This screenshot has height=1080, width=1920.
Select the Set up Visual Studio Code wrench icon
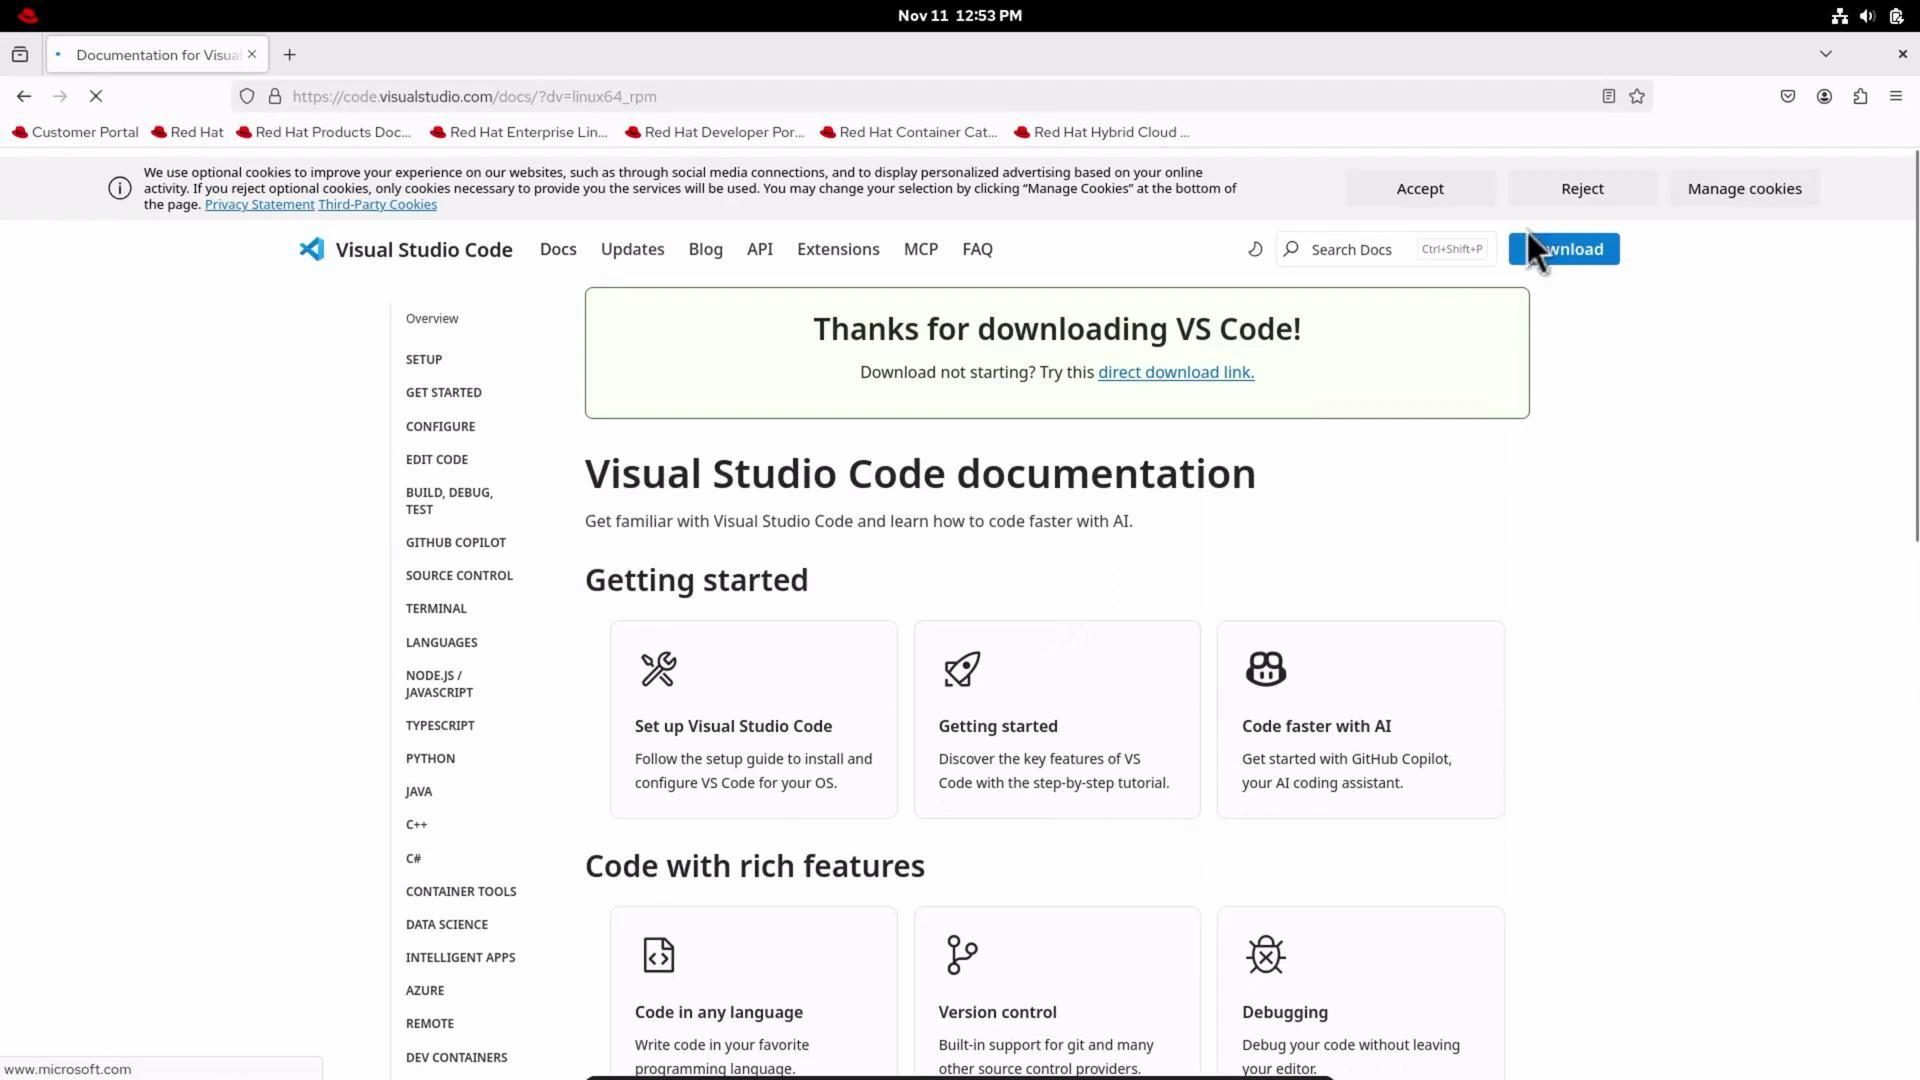[657, 669]
